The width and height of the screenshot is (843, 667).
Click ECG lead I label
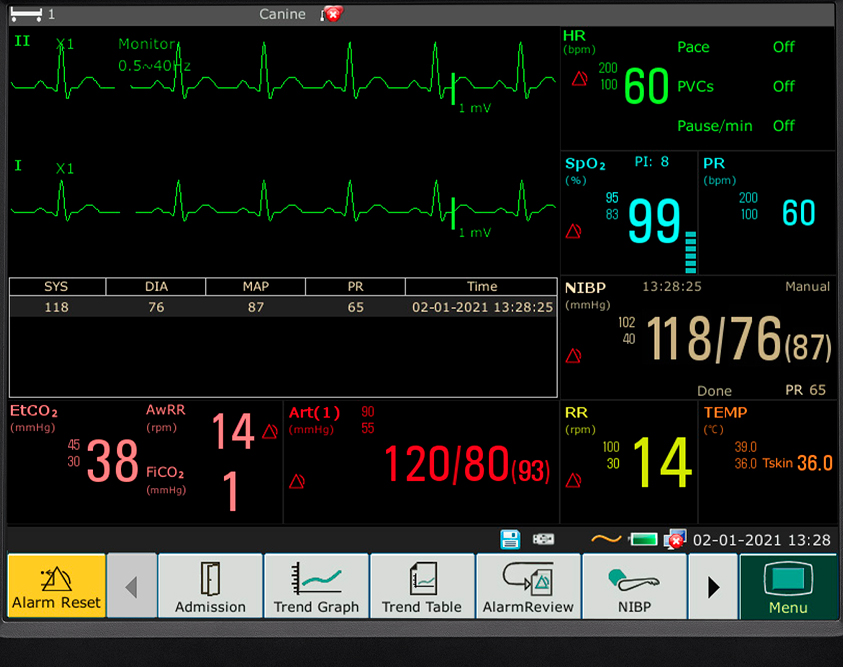coord(18,166)
